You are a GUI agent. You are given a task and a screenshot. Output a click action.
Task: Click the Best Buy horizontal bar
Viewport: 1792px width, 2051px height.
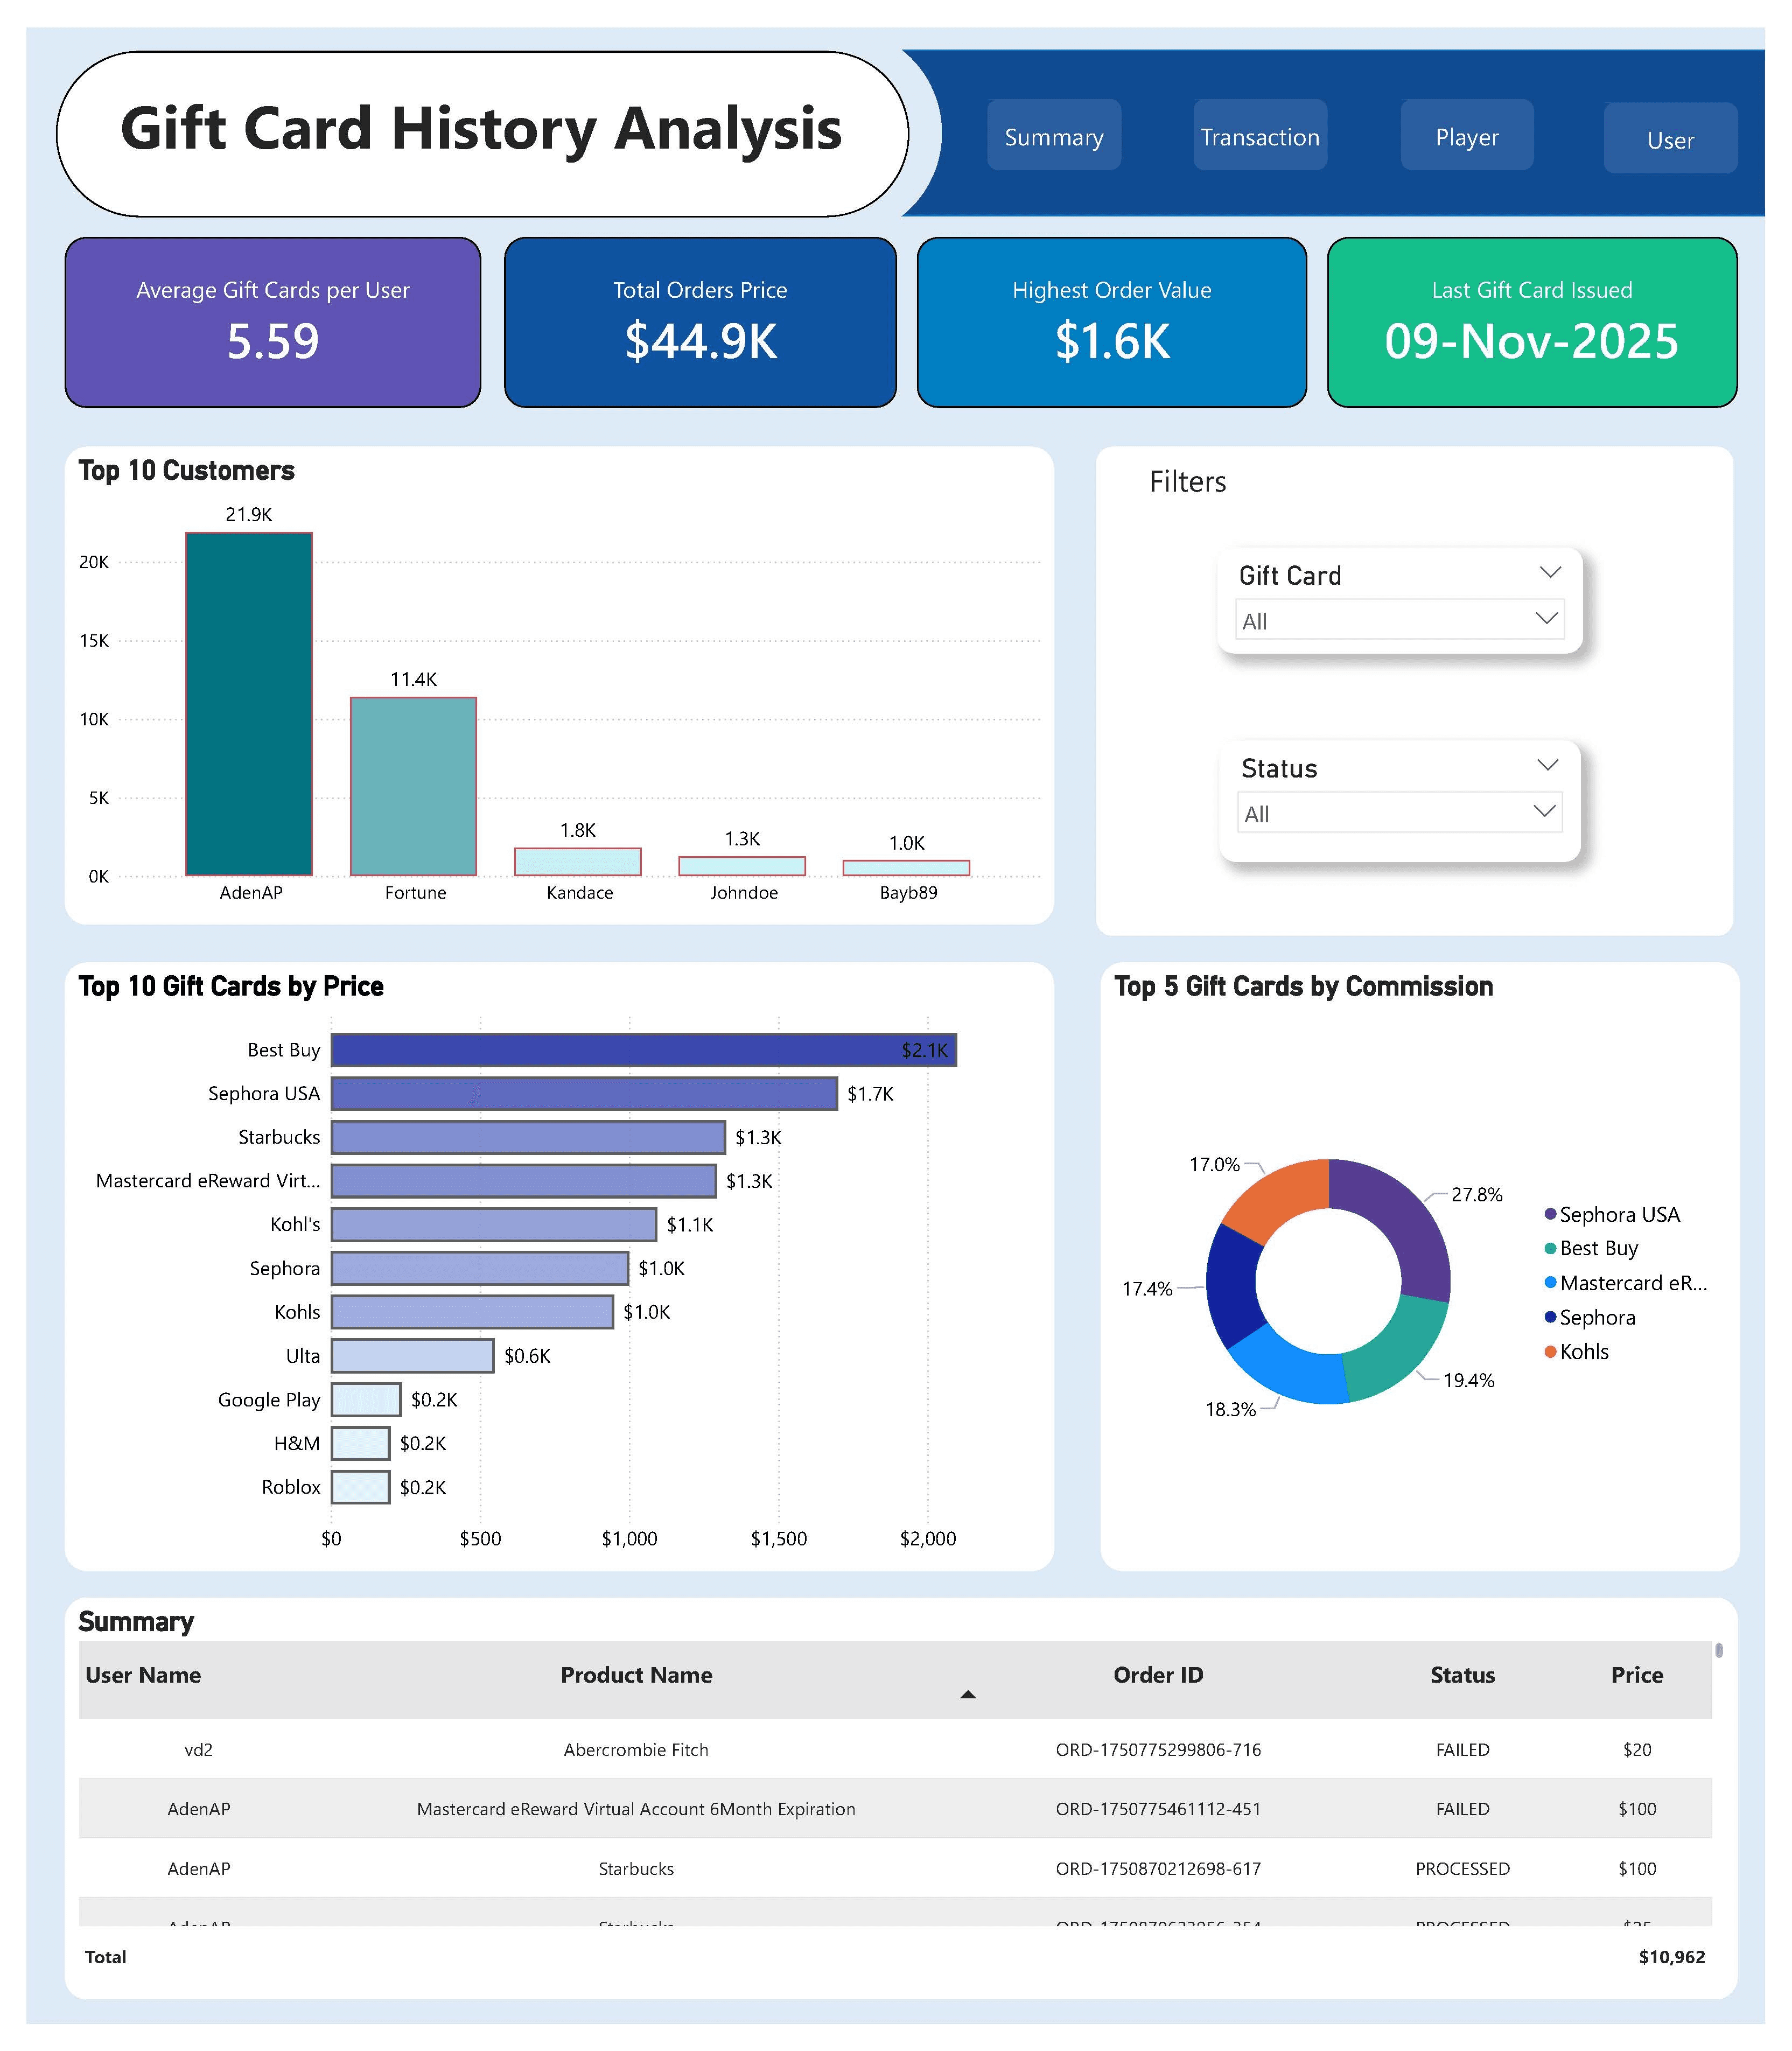(x=643, y=1050)
